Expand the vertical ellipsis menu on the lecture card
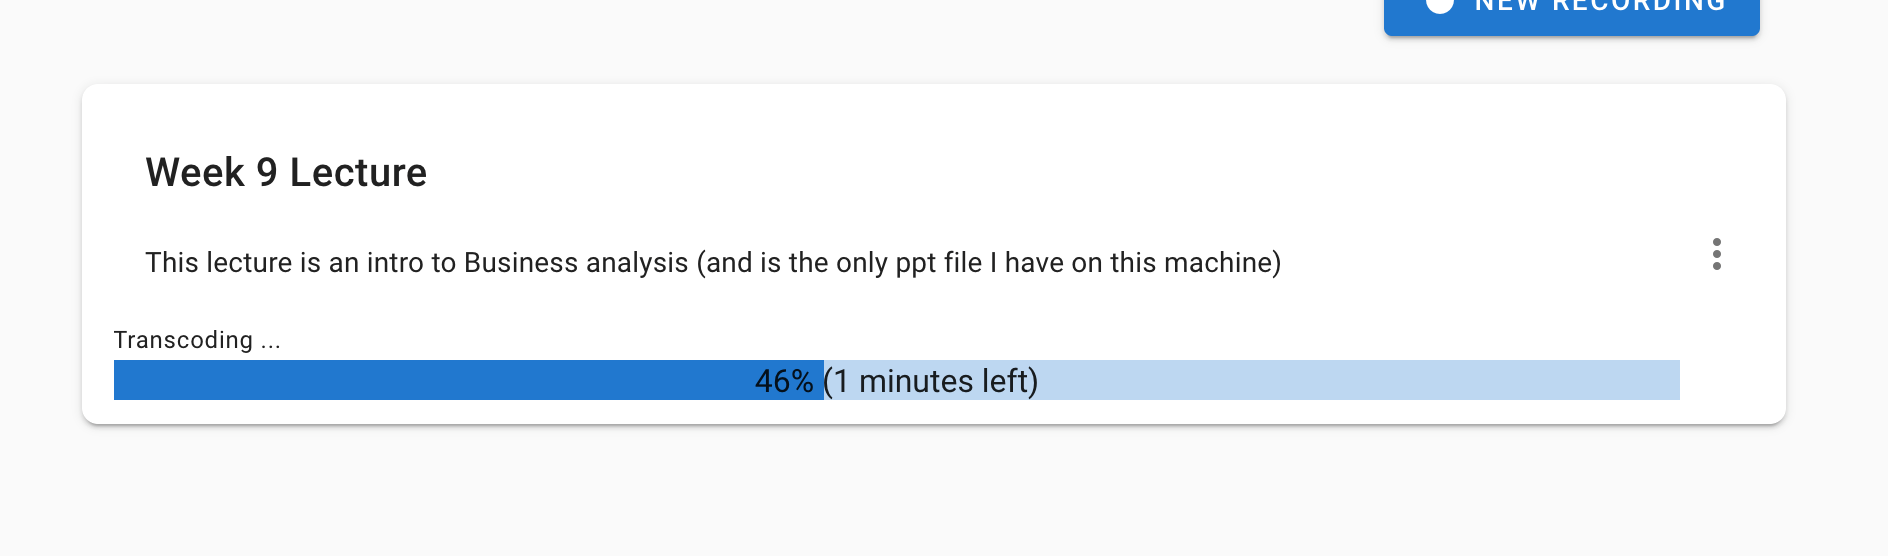The height and width of the screenshot is (556, 1888). click(1716, 254)
